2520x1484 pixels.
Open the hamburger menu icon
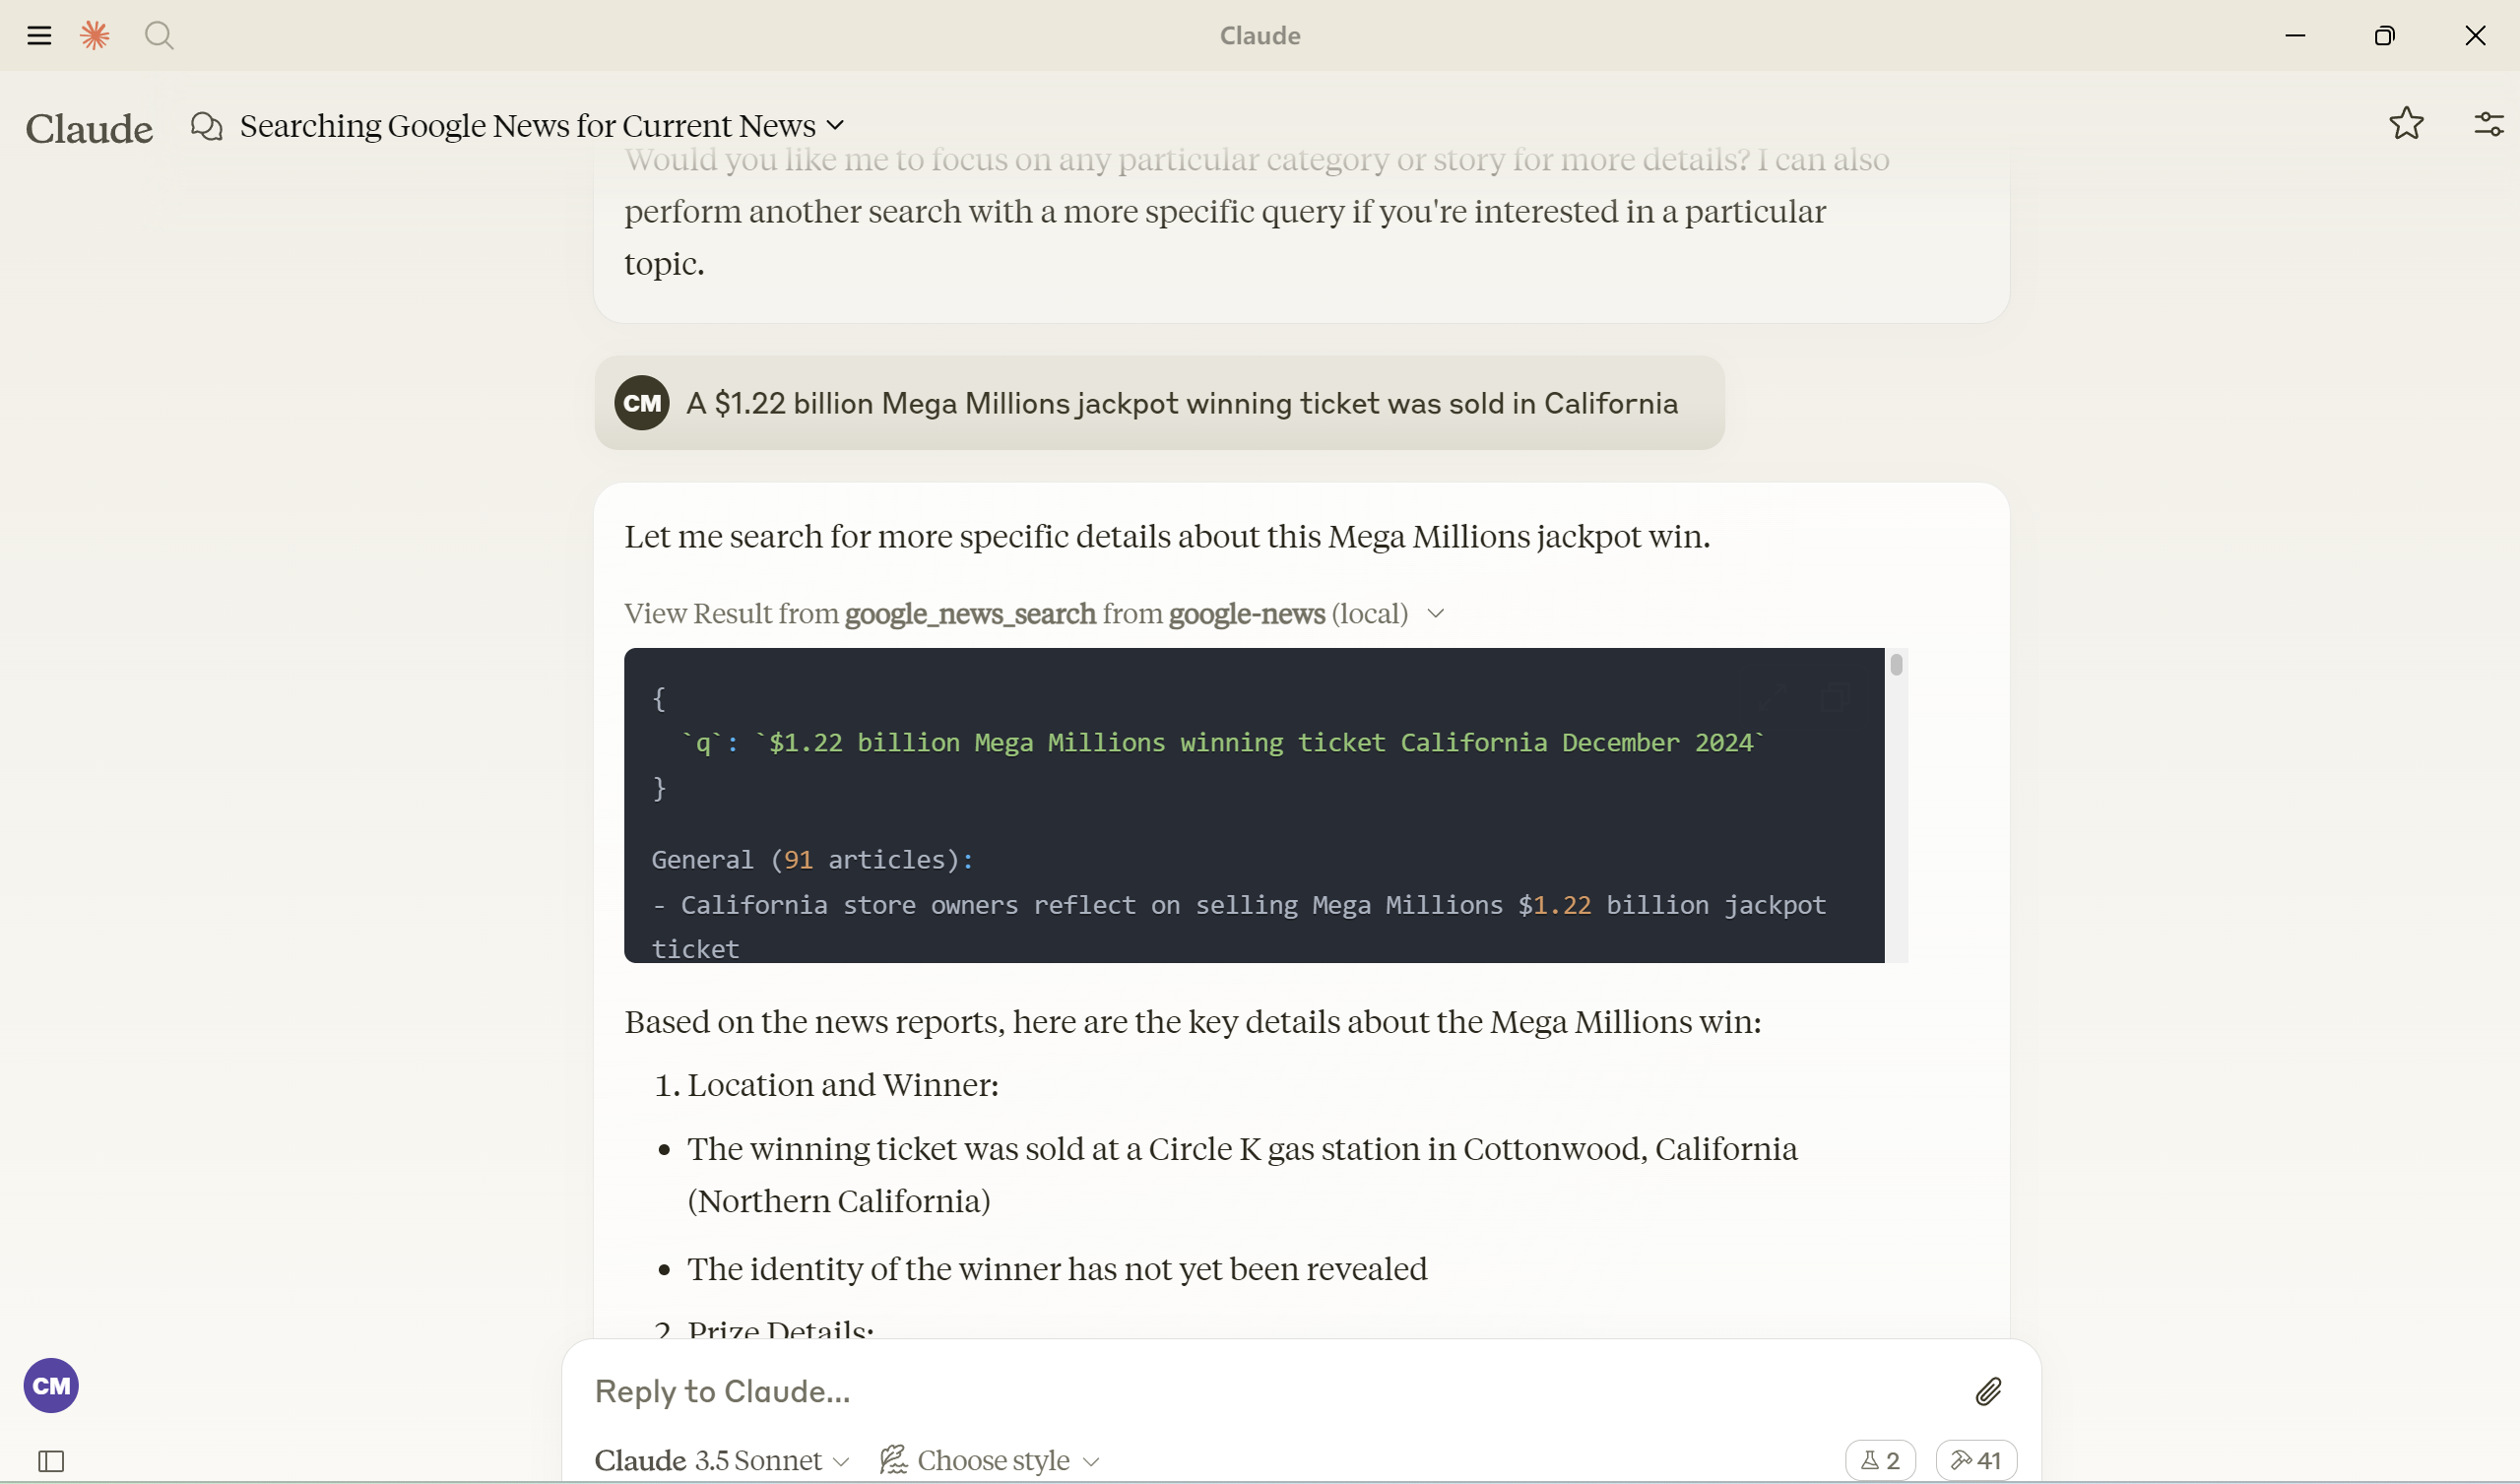pos(39,36)
